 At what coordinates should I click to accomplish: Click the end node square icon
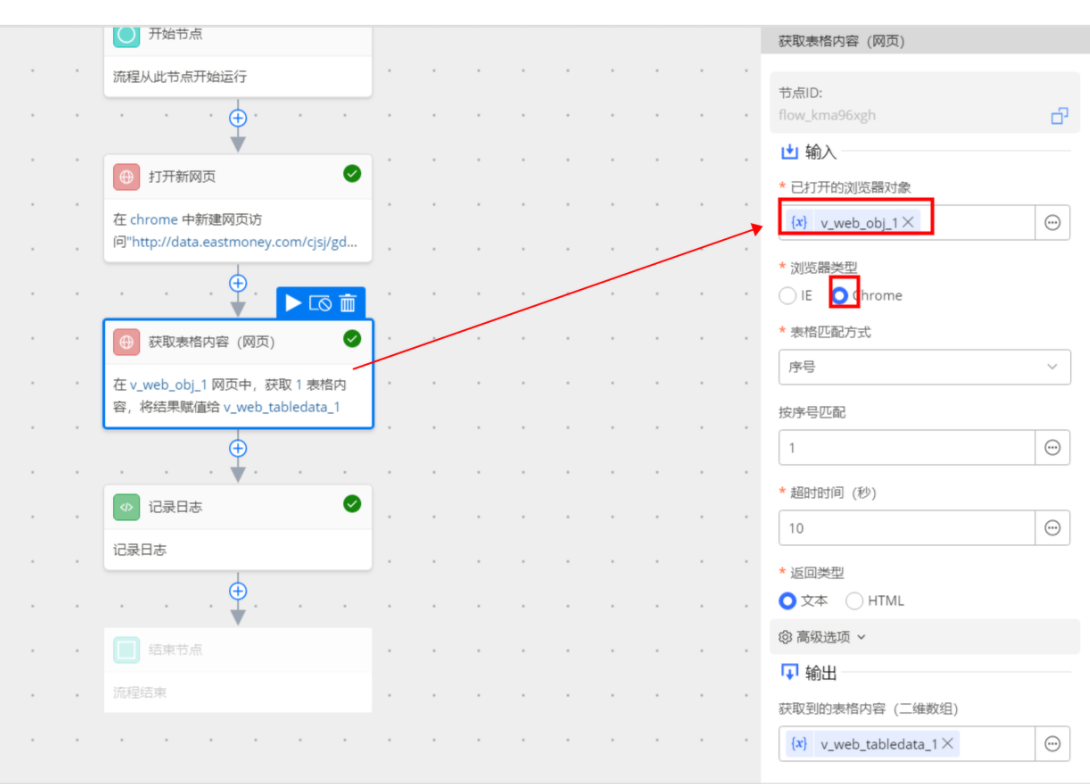pos(127,650)
